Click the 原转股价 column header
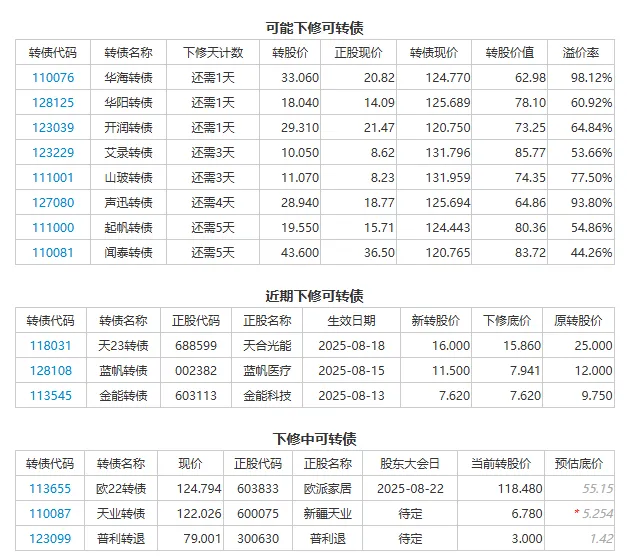Screen dimensions: 627x558 578,320
